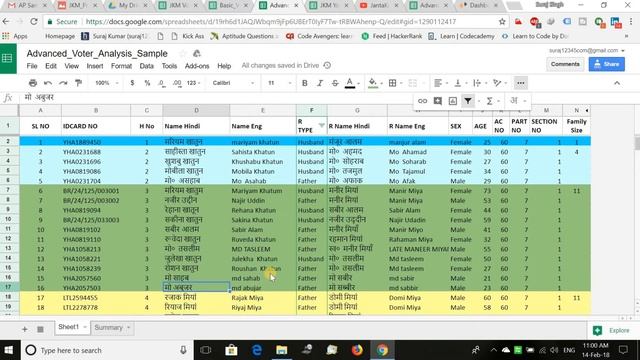Open the all sheets list
Image resolution: width=640 pixels, height=360 pixels.
(40, 329)
